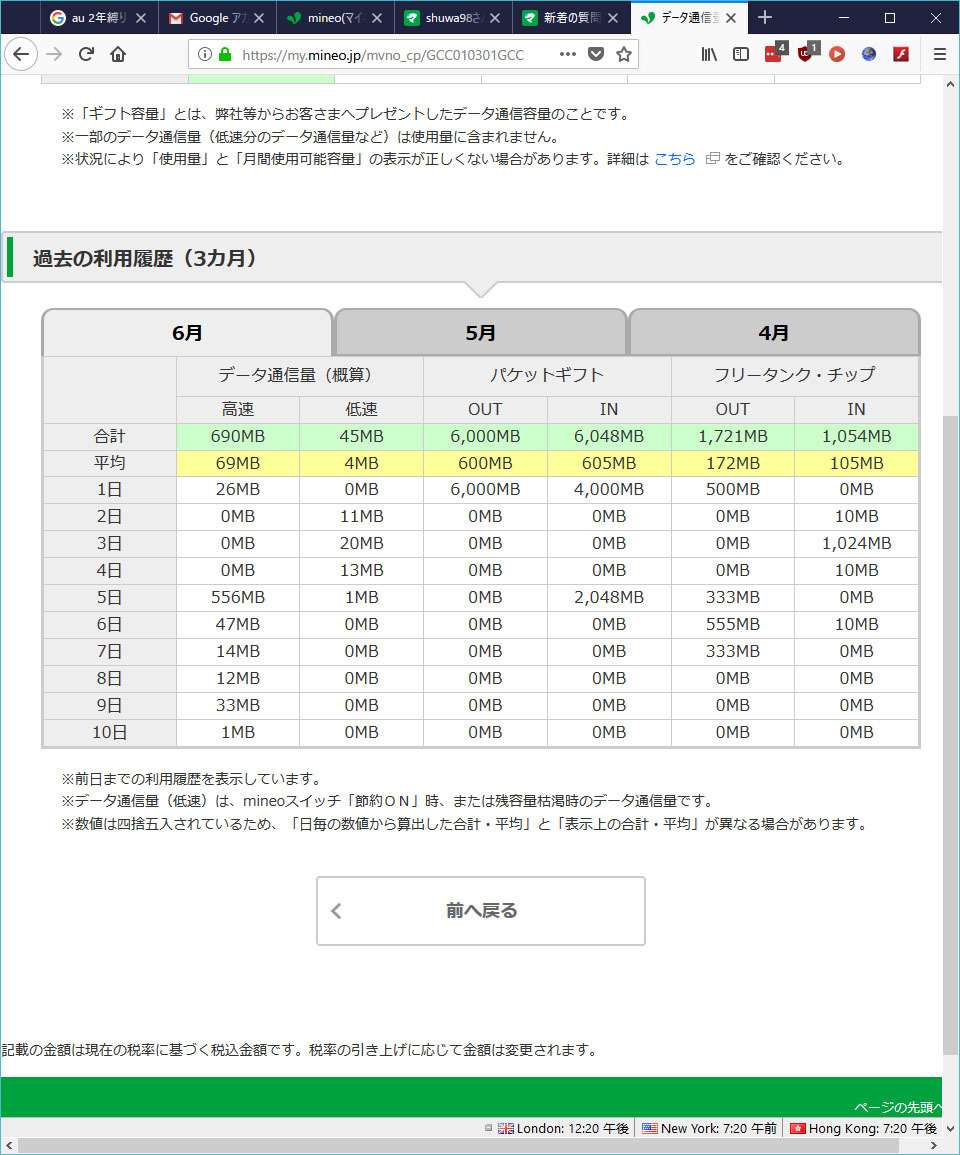Click the データ通信量（概算） column header
The width and height of the screenshot is (960, 1155).
299,375
